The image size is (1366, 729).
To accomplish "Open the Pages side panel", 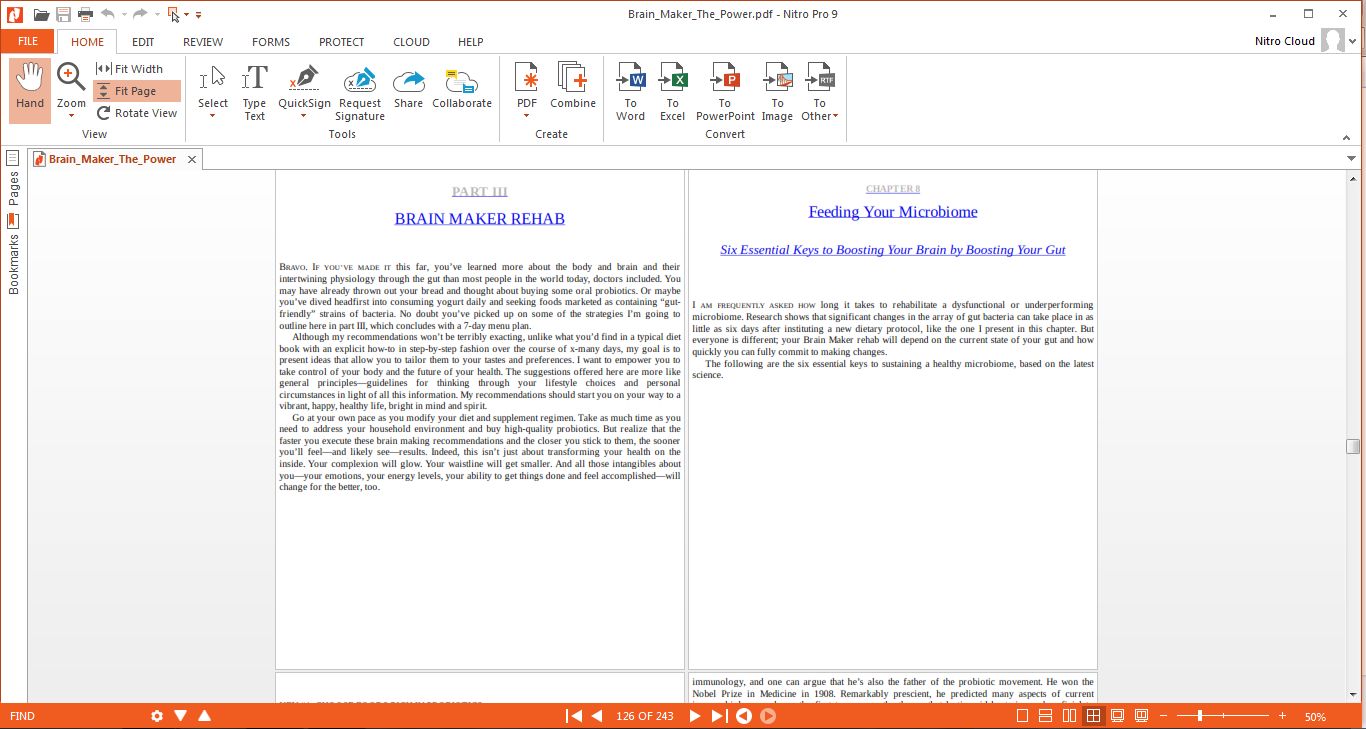I will click(13, 180).
